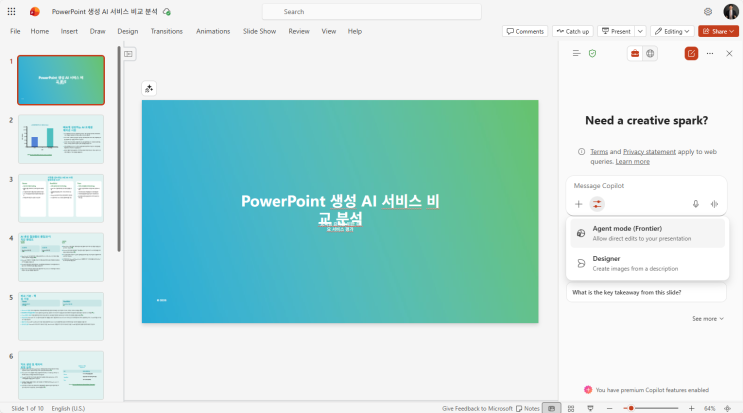Click the key takeaway suggestion prompt
Image resolution: width=743 pixels, height=413 pixels.
point(646,293)
